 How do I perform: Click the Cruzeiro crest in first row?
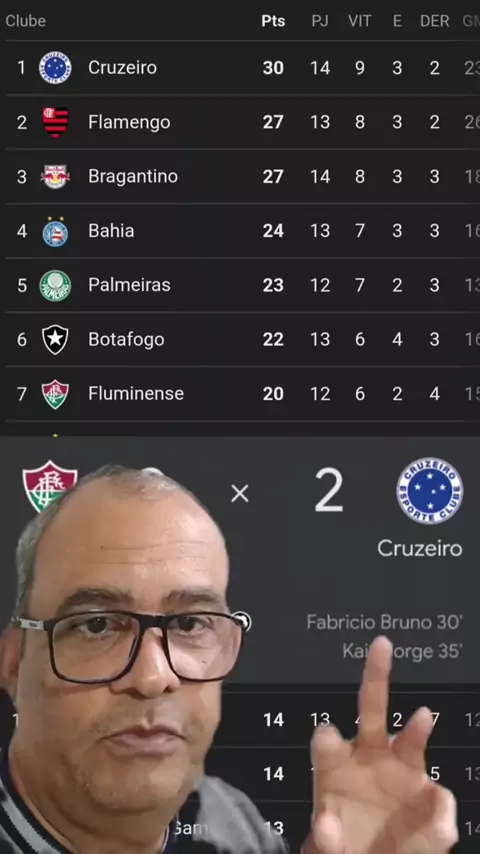55,68
